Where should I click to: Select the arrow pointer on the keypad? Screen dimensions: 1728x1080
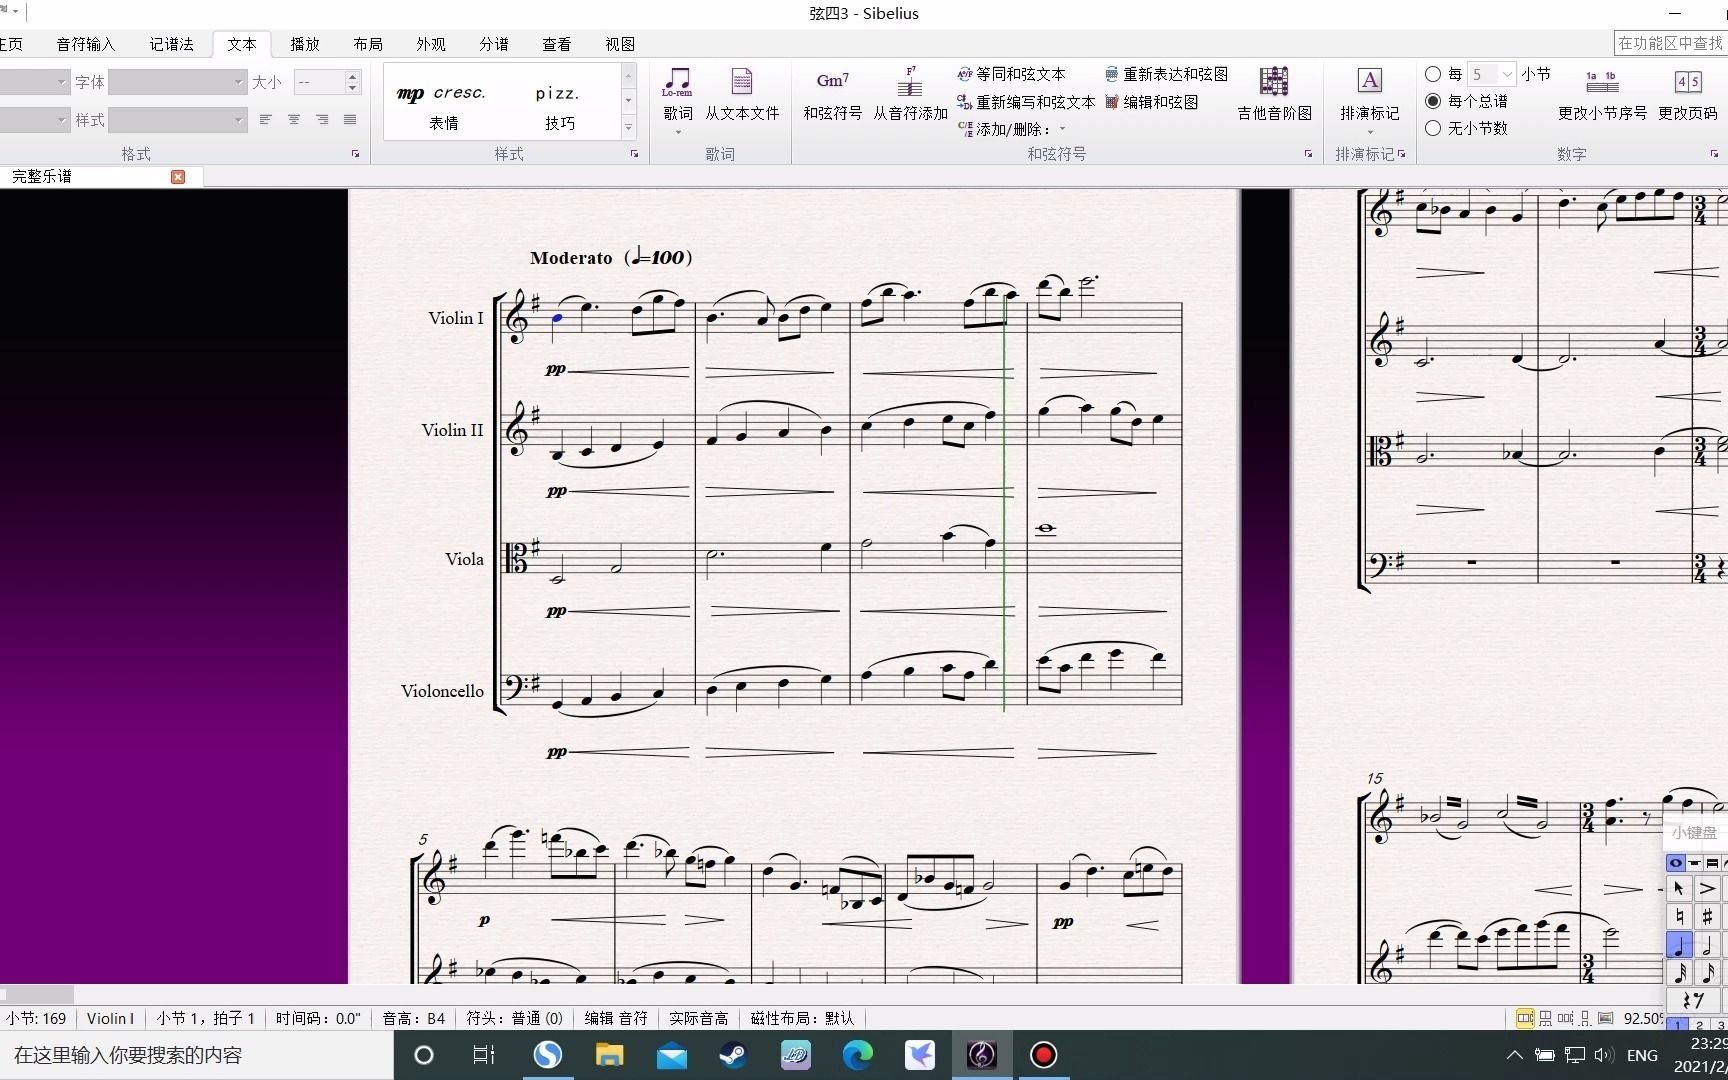point(1679,888)
